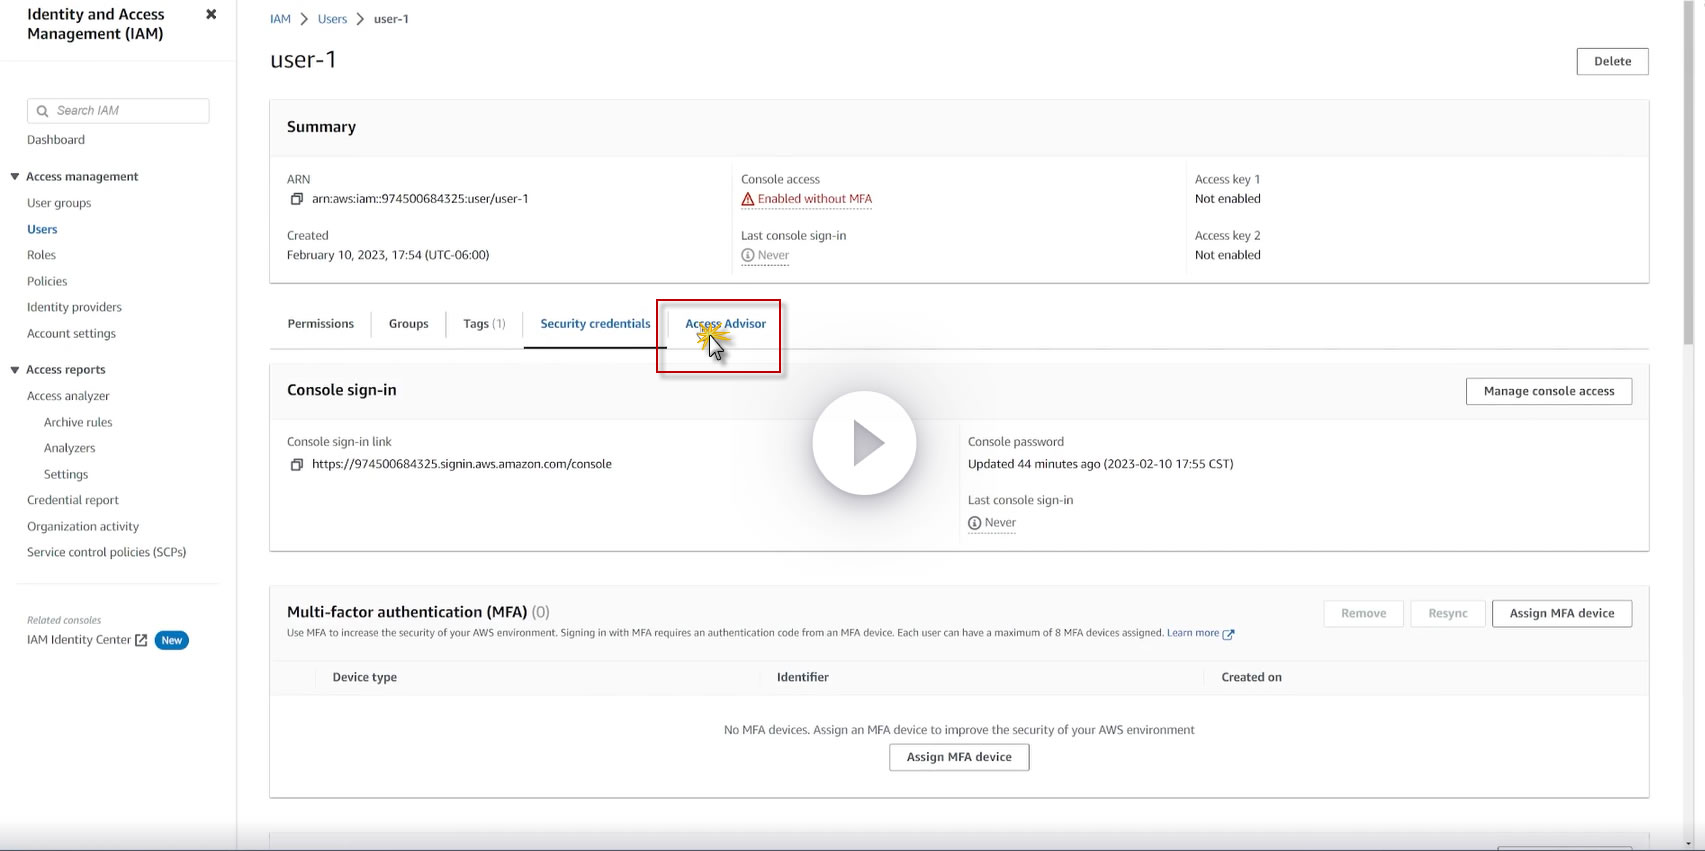Click the info icon beside Never in Console sign-in panel
The width and height of the screenshot is (1705, 851).
974,523
